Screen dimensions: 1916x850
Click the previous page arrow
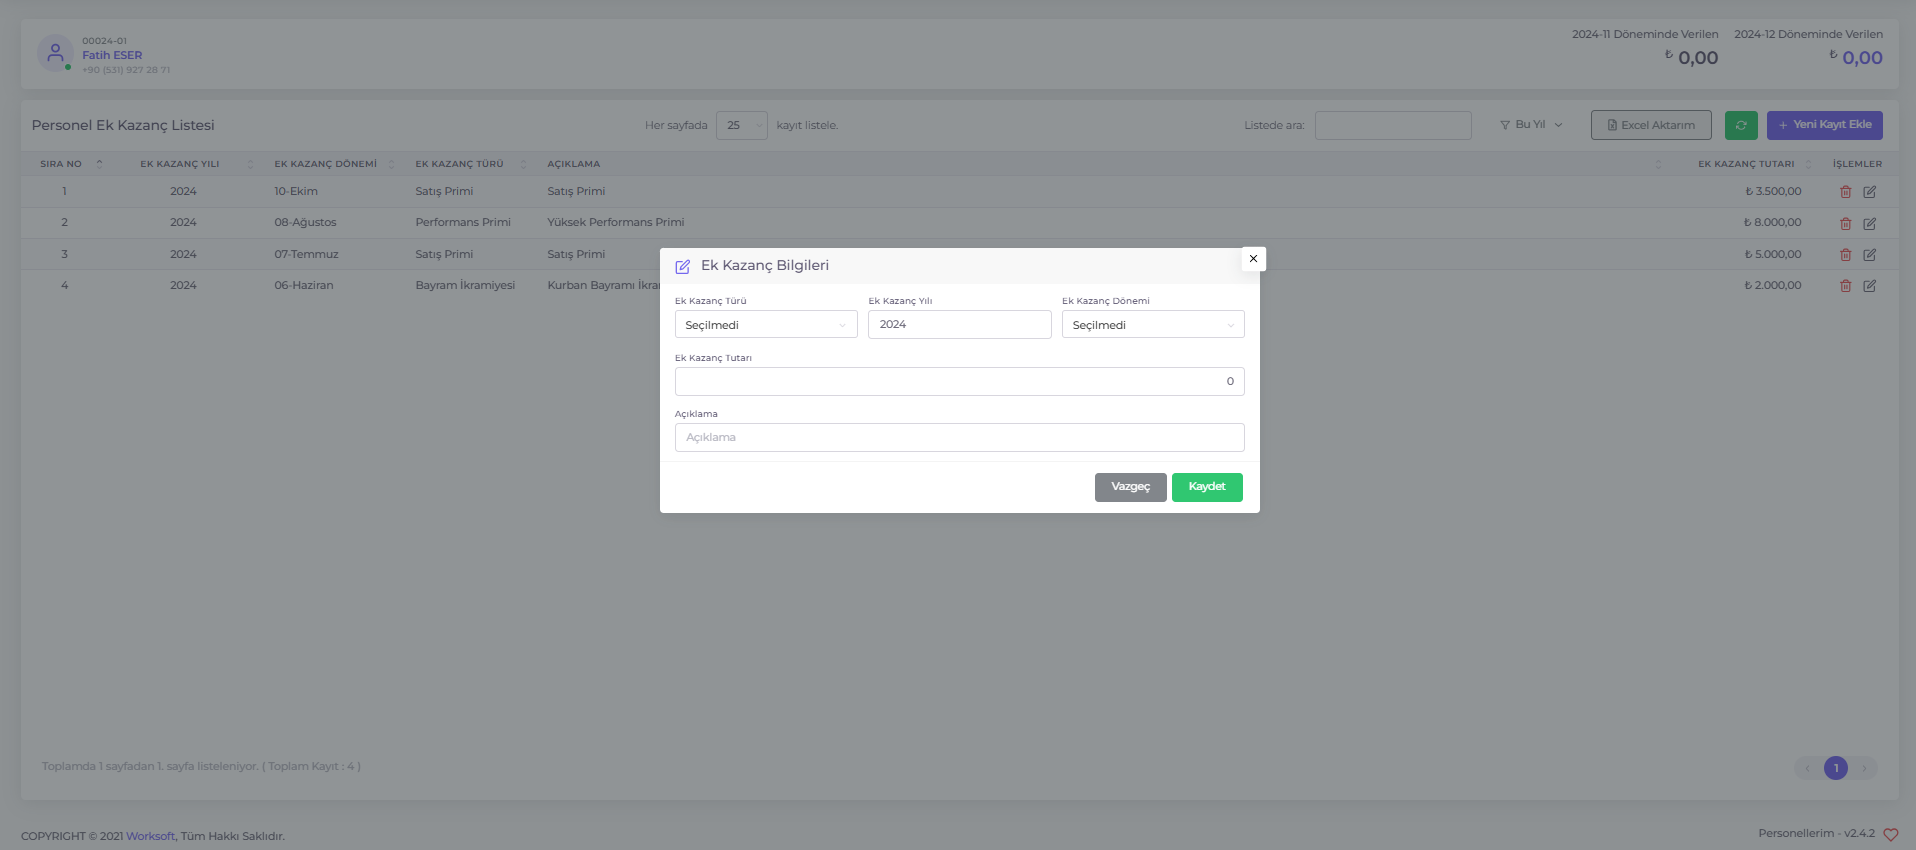click(1808, 768)
